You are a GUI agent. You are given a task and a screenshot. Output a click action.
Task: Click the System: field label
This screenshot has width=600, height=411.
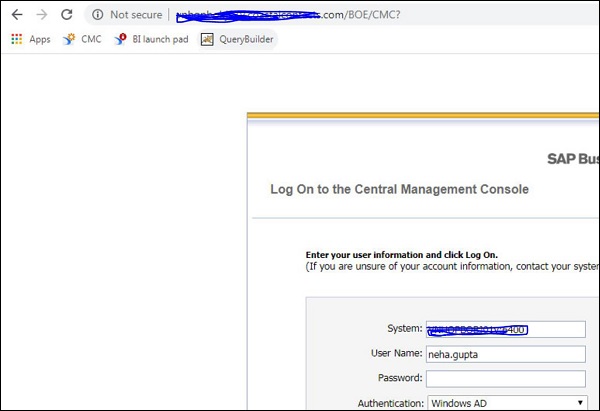click(x=403, y=329)
